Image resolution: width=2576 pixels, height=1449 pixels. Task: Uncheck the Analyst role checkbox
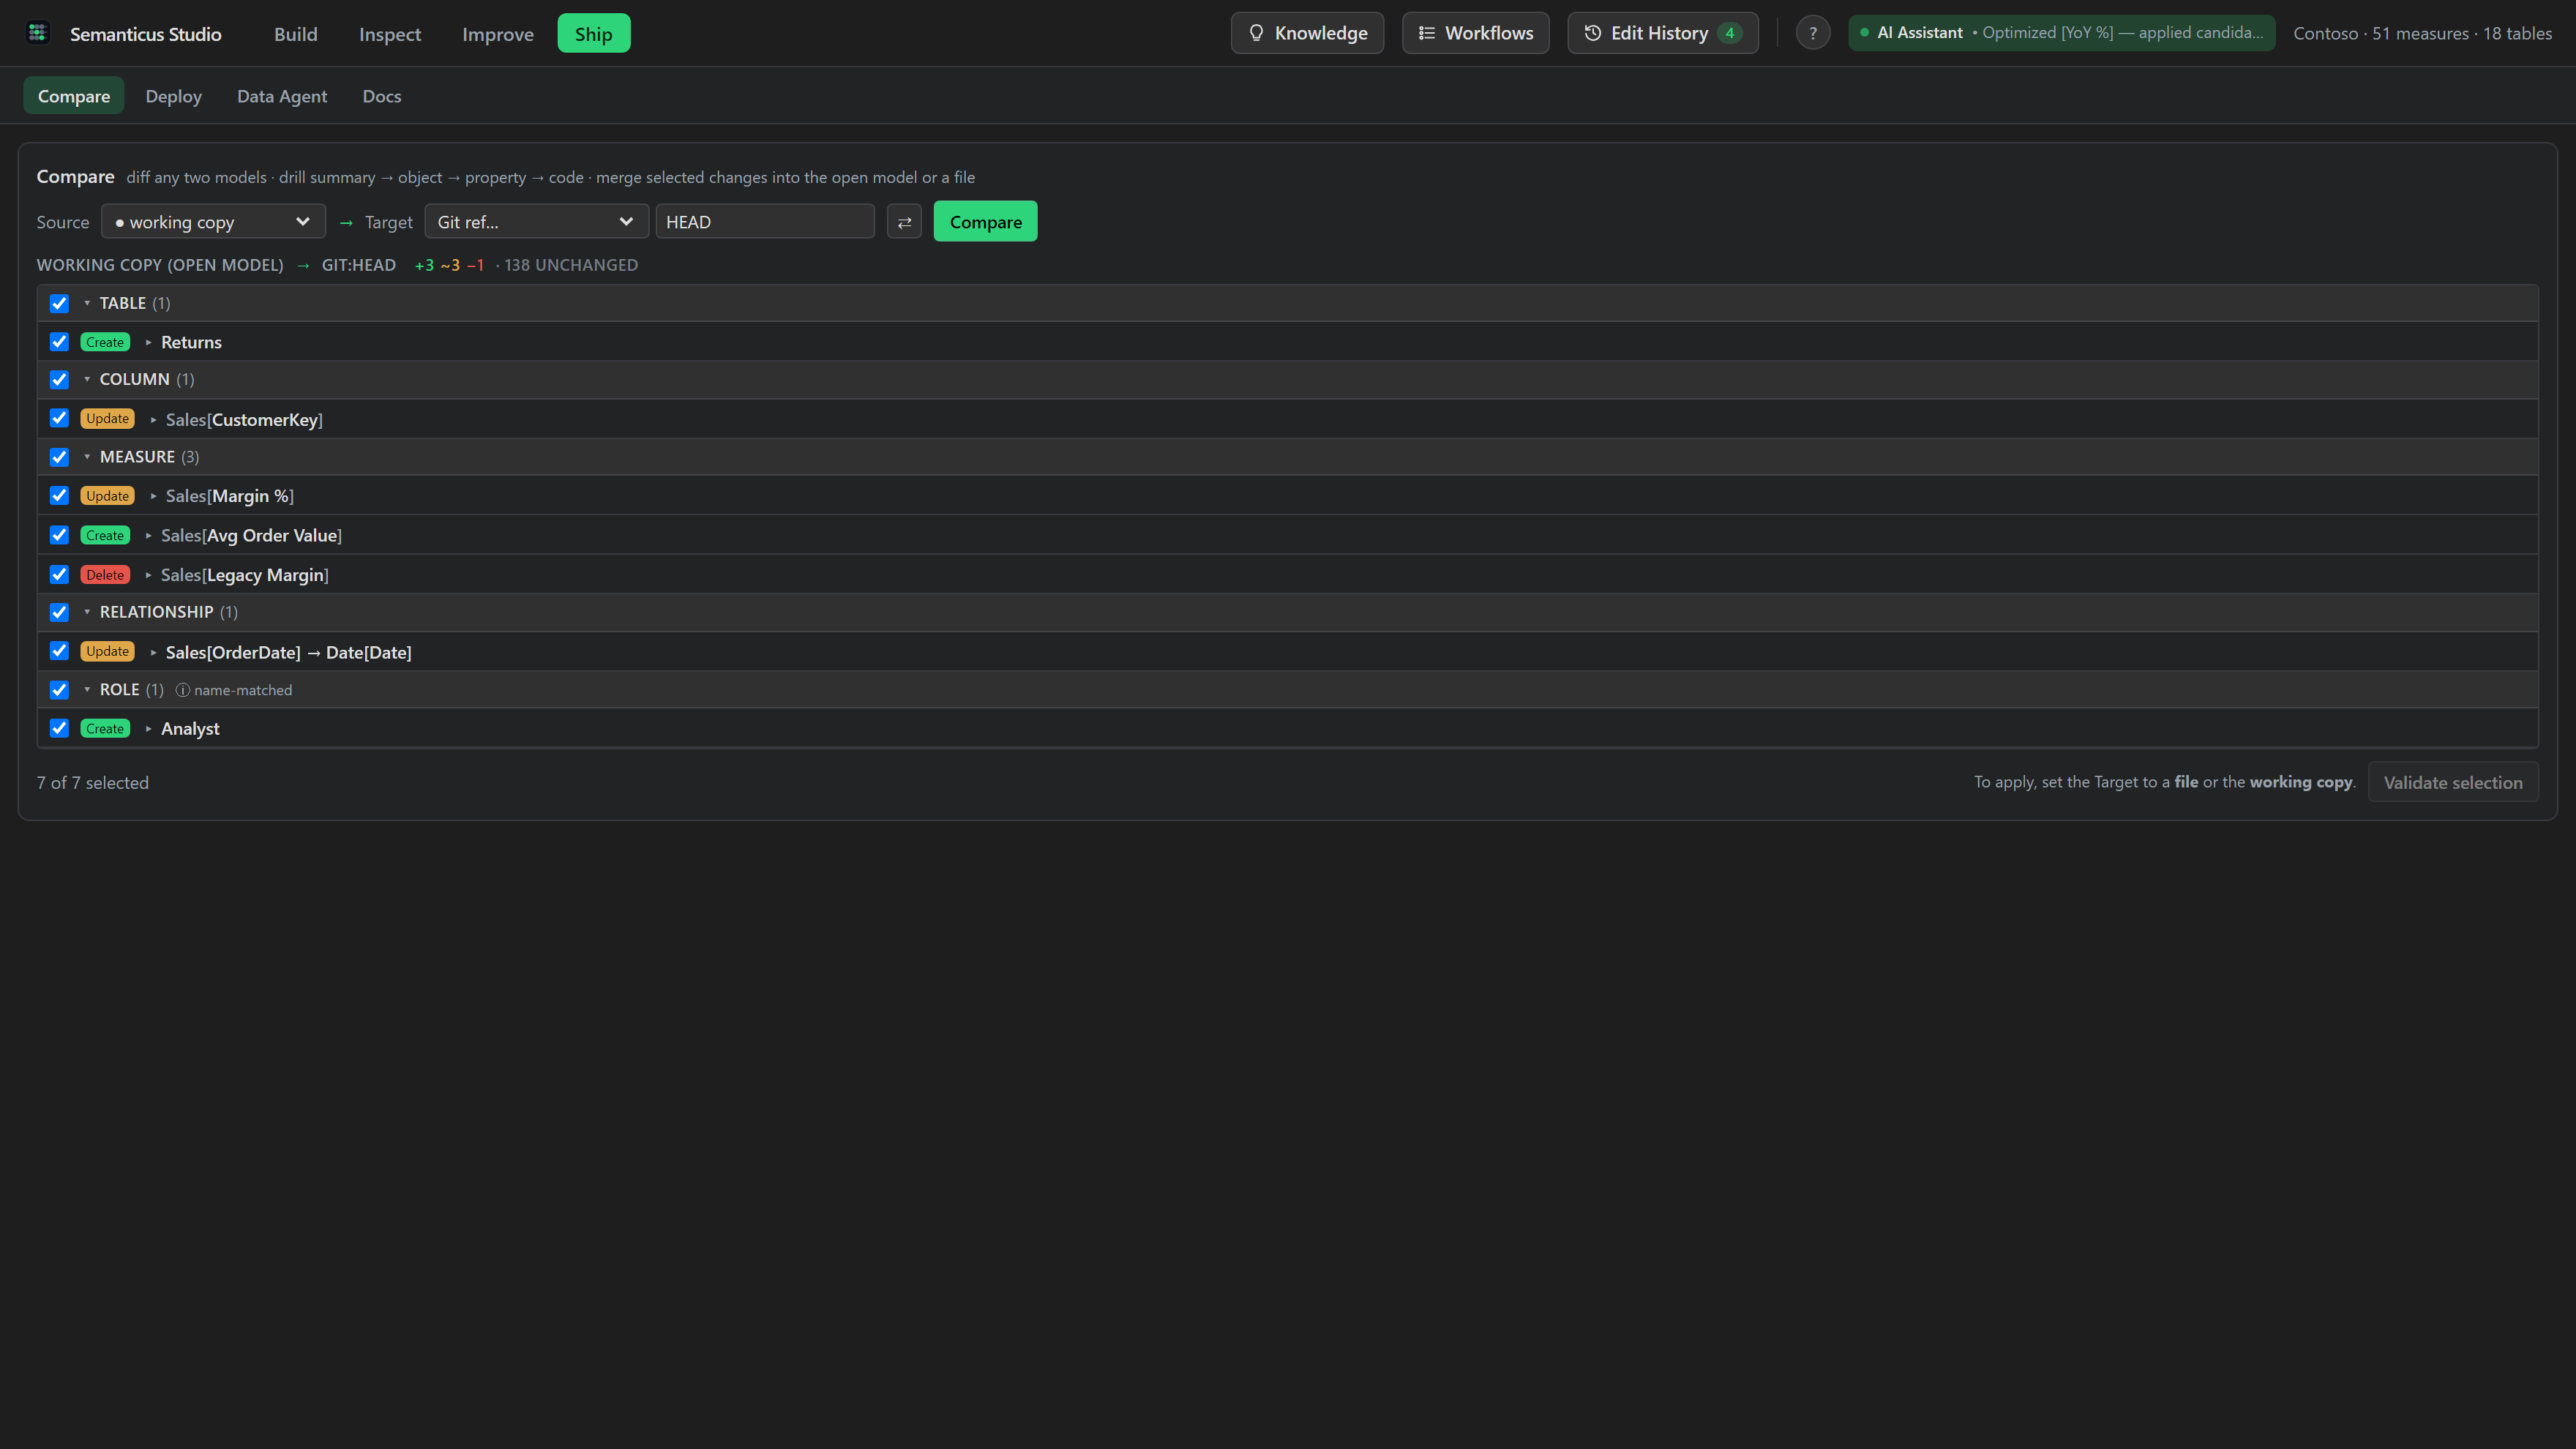[x=59, y=729]
